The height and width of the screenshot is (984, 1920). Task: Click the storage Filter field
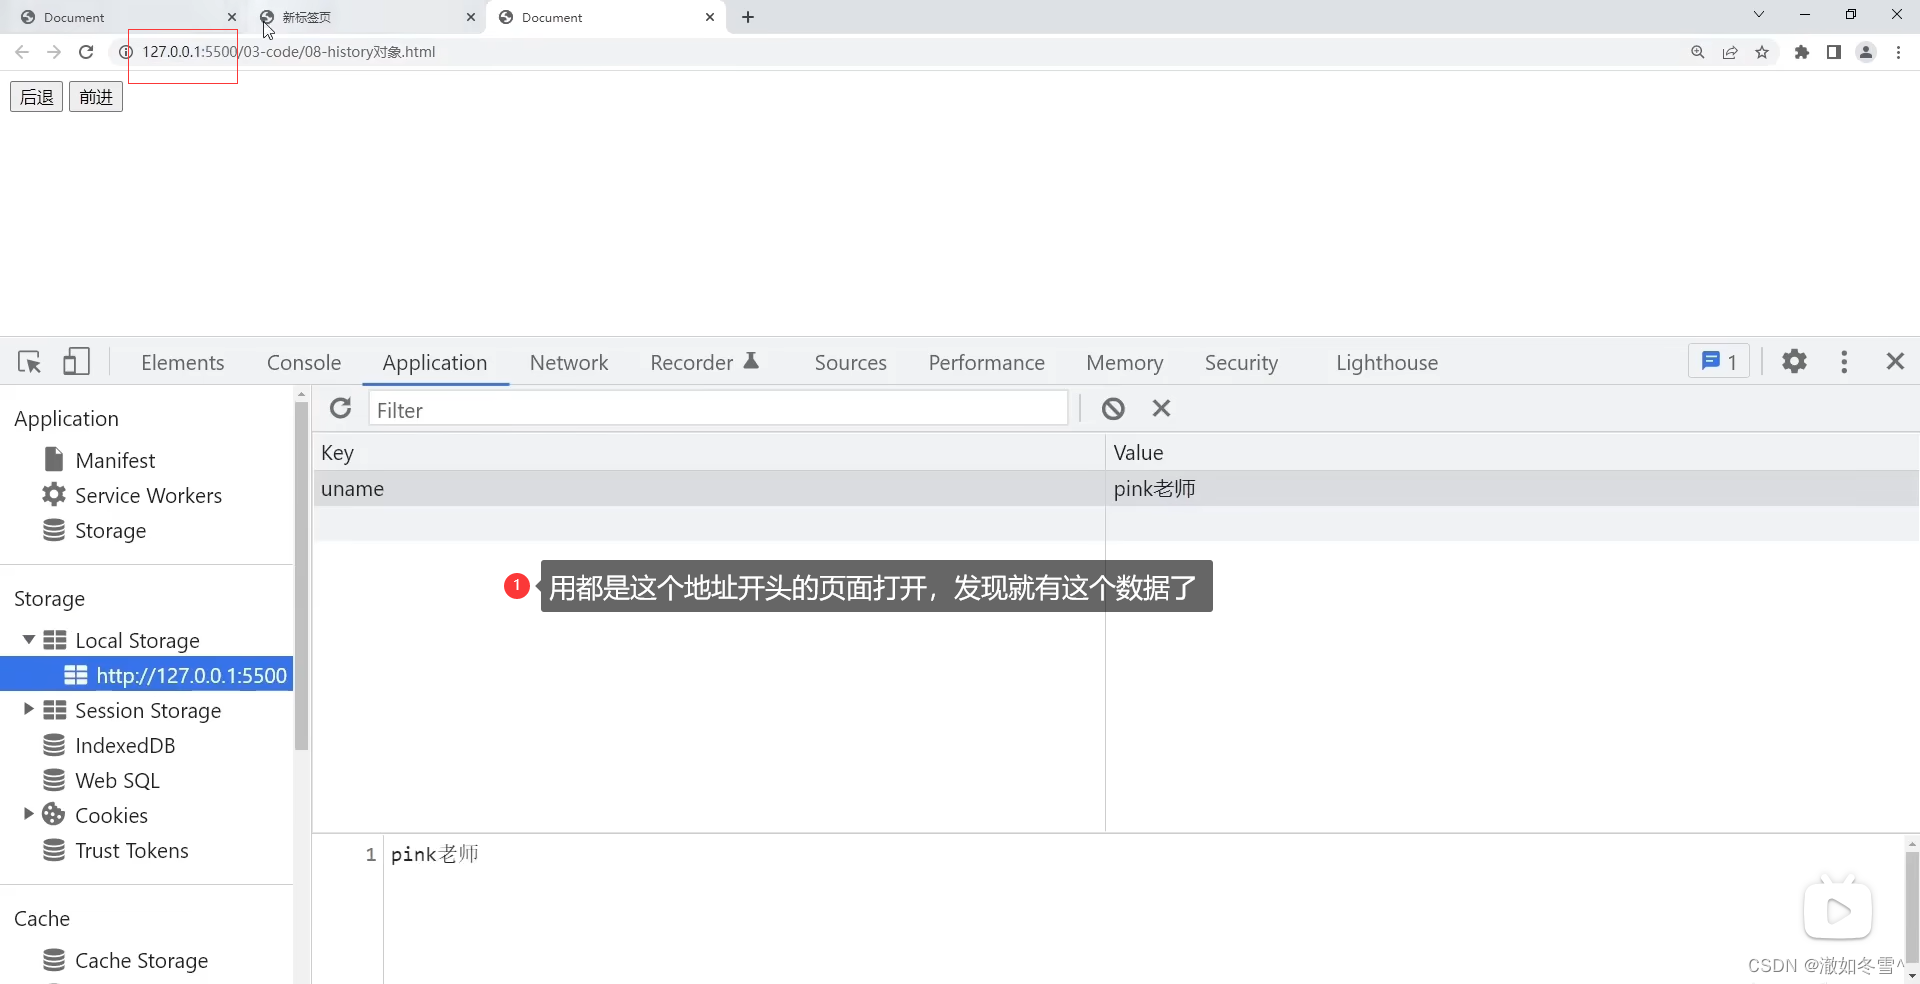718,410
